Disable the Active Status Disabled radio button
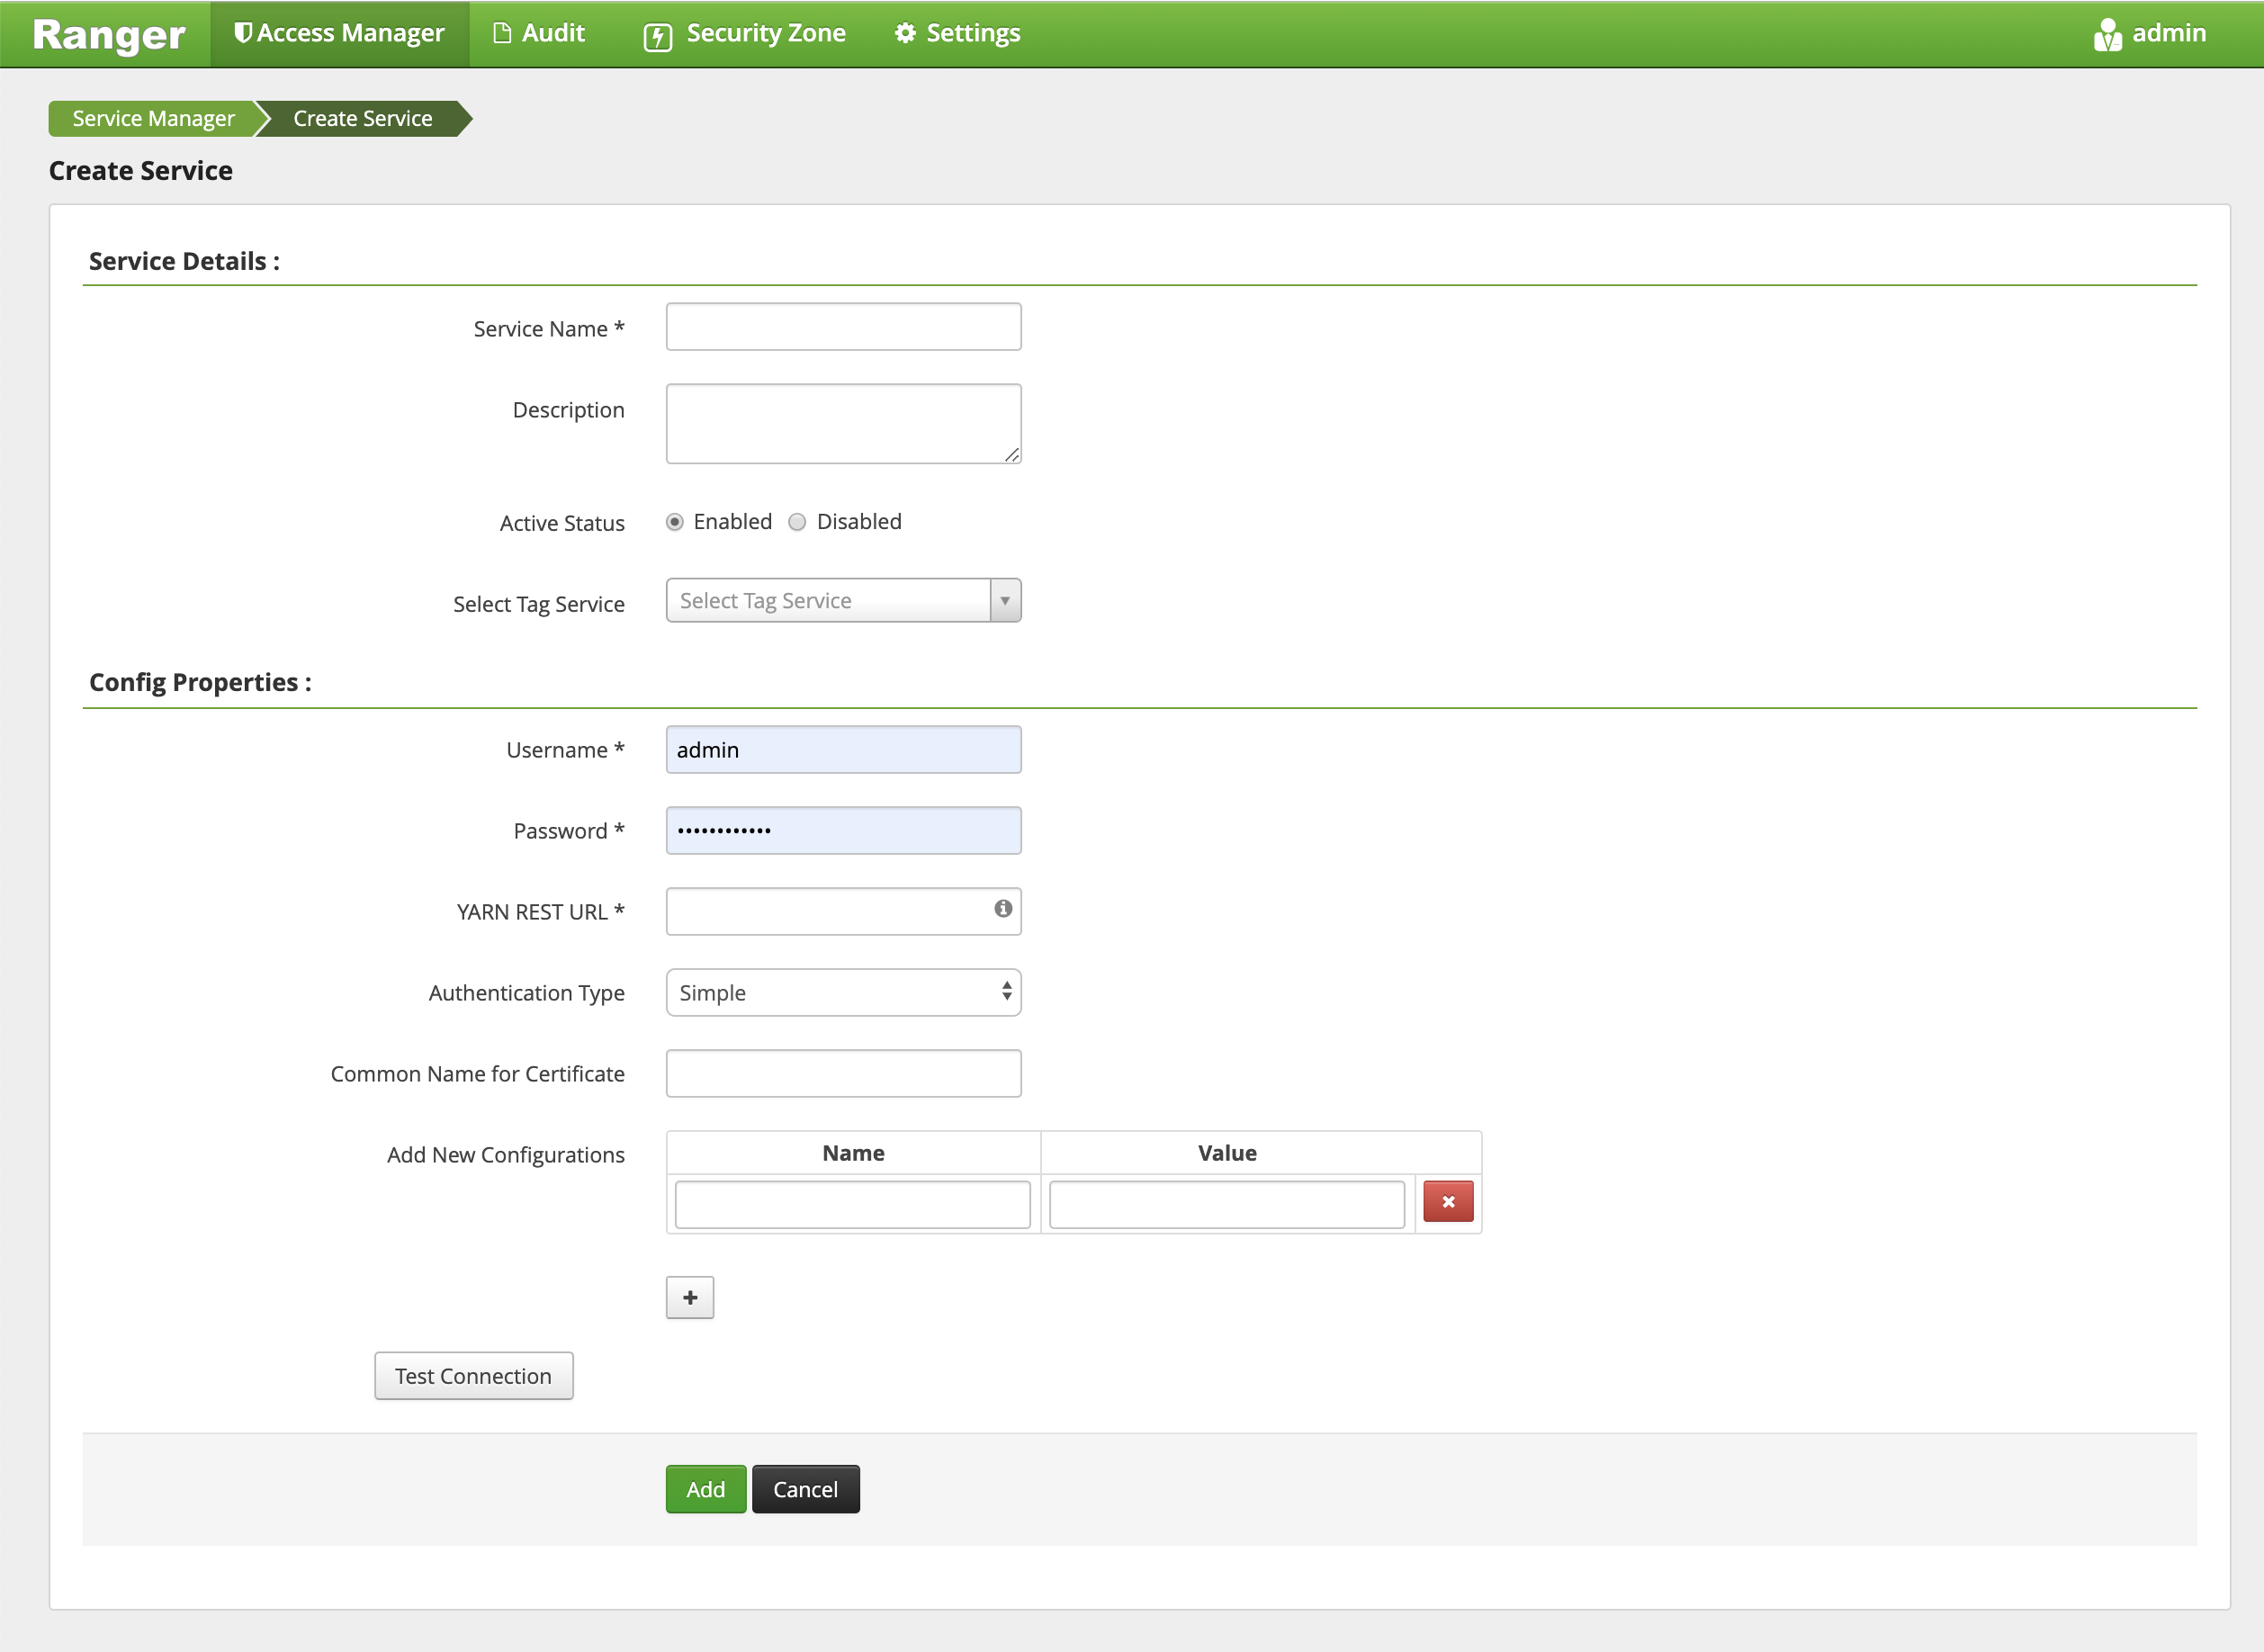The height and width of the screenshot is (1652, 2264). click(x=798, y=520)
